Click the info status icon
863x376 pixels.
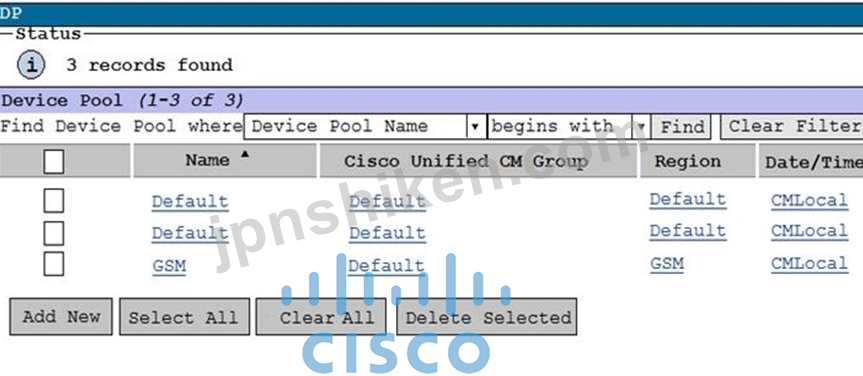pyautogui.click(x=31, y=66)
